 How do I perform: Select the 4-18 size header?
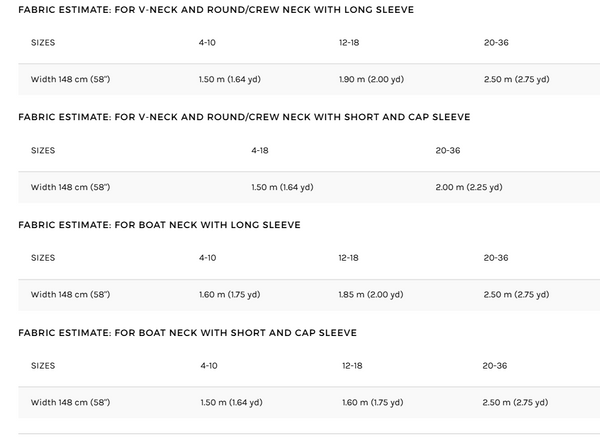click(x=260, y=150)
